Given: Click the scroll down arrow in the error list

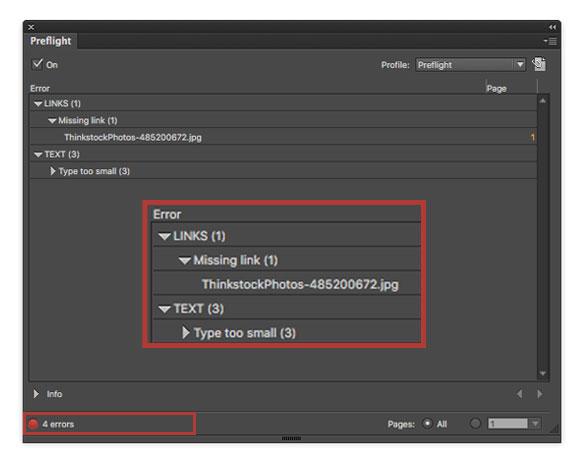Looking at the screenshot, I should 543,373.
